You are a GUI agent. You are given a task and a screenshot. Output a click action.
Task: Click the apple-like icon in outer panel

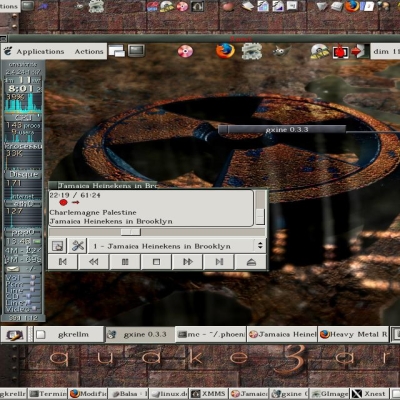(228, 6)
